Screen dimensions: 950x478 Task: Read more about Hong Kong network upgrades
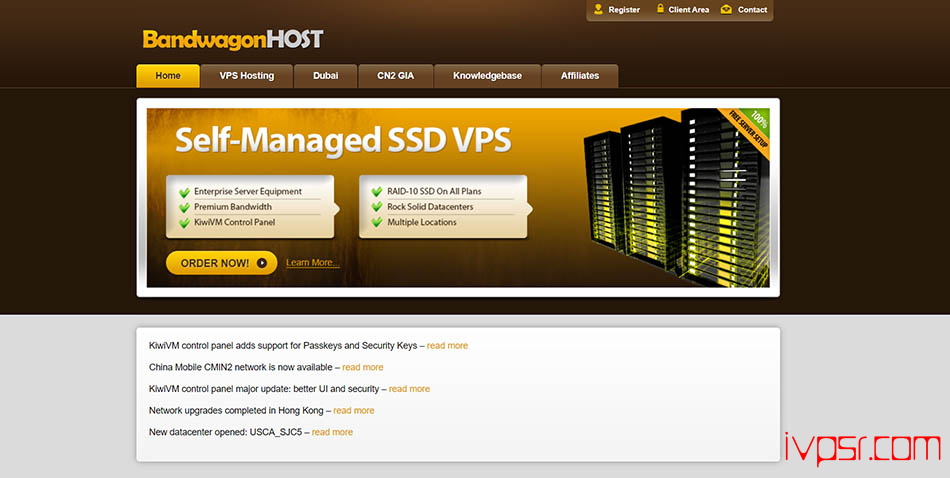(353, 410)
